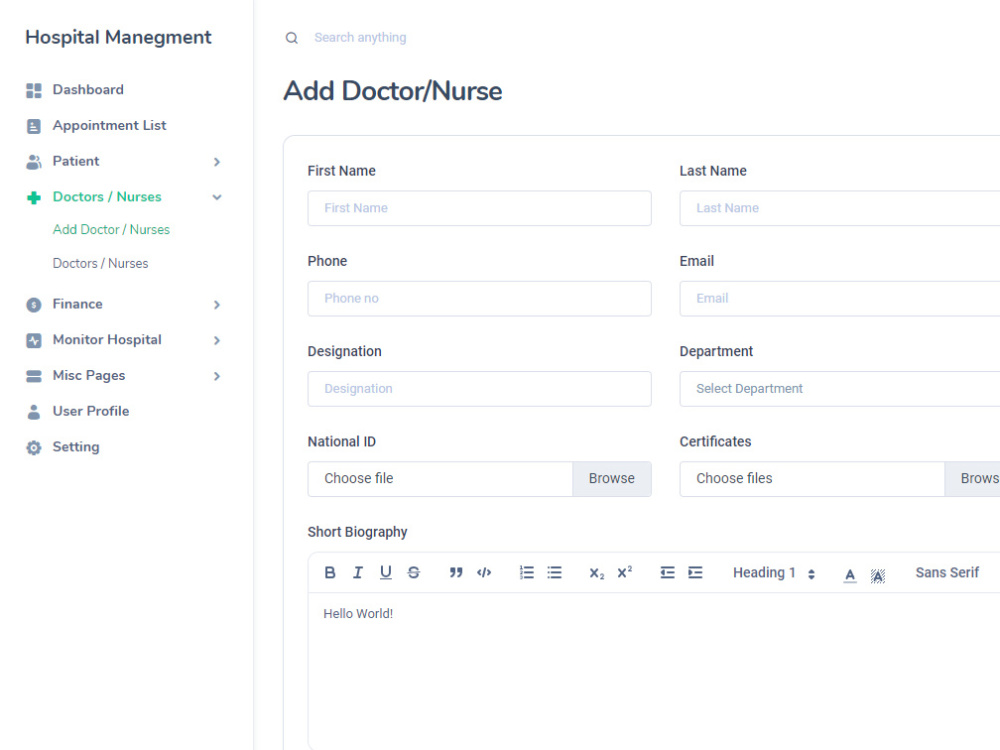This screenshot has height=750, width=1000.
Task: Open the text color picker in the editor
Action: pos(849,573)
